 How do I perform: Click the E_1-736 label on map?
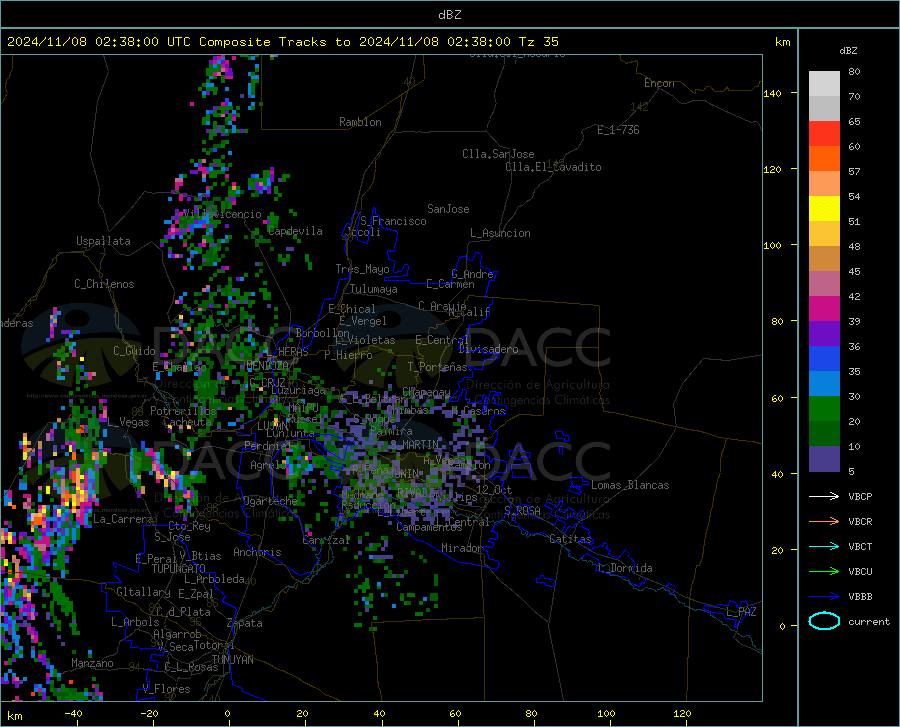[618, 130]
